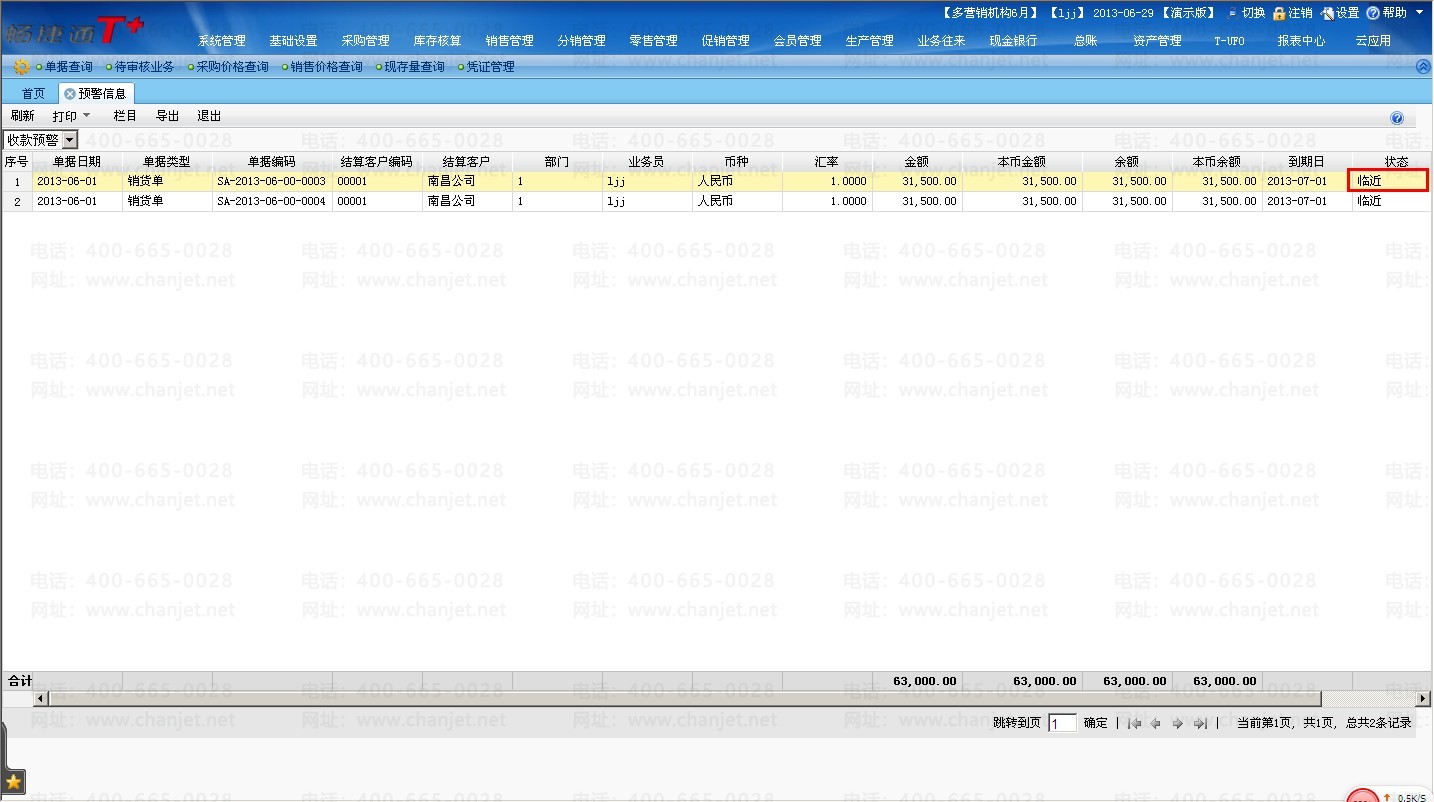Open the 库存核算 menu

point(437,41)
